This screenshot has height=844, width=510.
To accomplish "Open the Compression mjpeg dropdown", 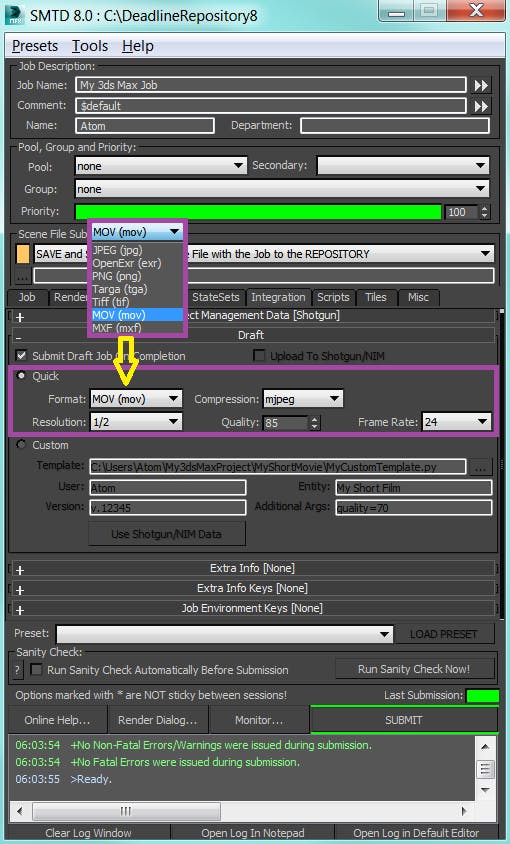I will click(303, 399).
